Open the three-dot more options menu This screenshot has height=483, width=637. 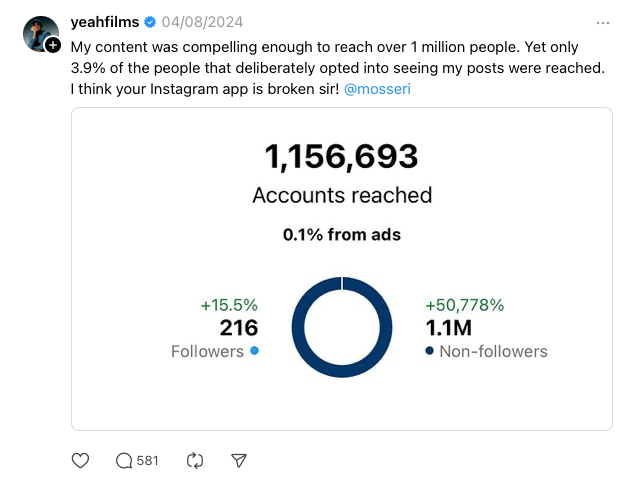point(602,22)
